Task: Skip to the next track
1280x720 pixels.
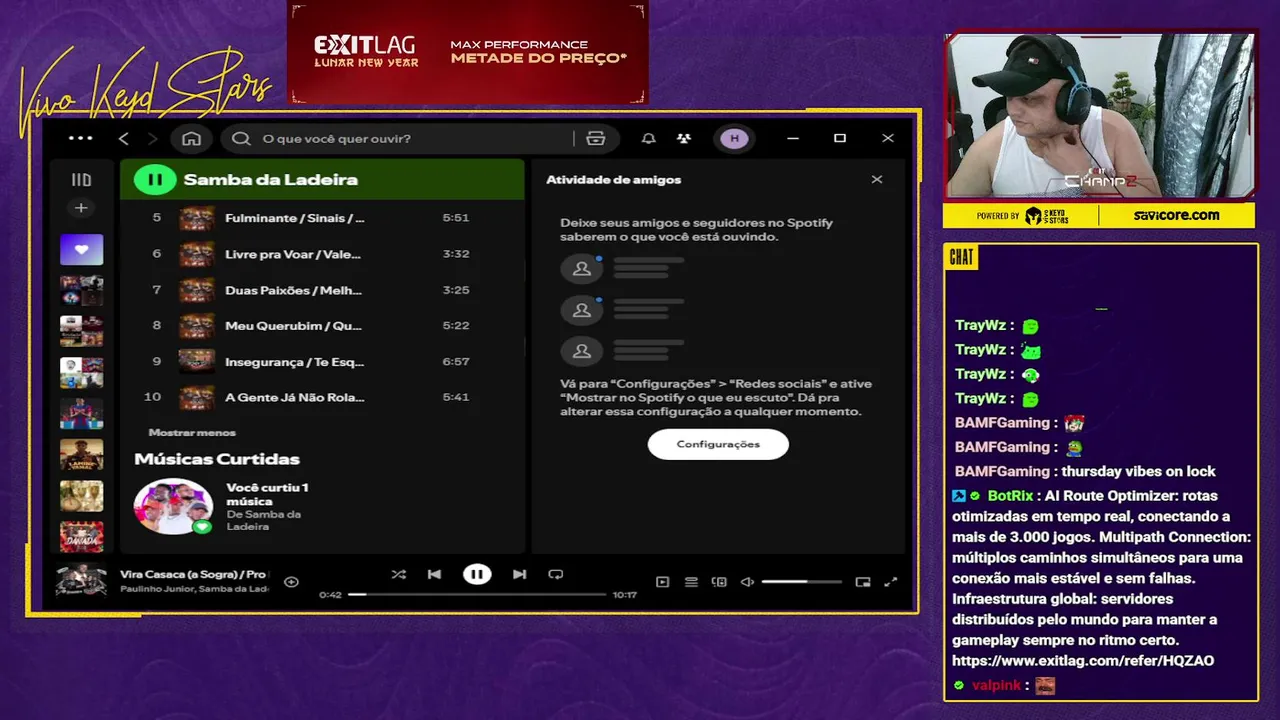Action: click(519, 574)
